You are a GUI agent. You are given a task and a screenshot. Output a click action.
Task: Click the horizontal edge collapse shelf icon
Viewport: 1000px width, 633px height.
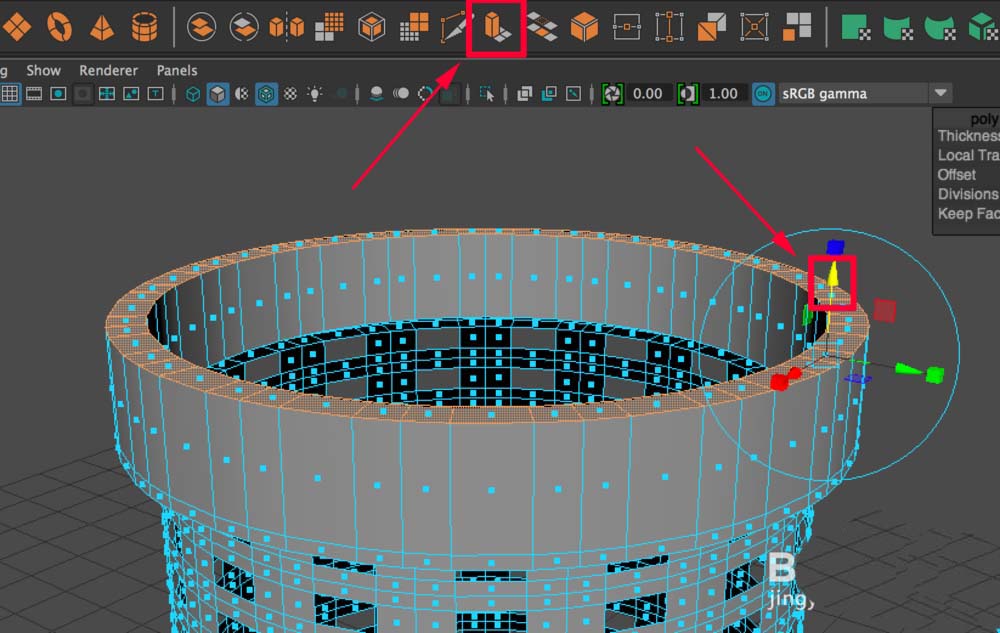(x=626, y=27)
